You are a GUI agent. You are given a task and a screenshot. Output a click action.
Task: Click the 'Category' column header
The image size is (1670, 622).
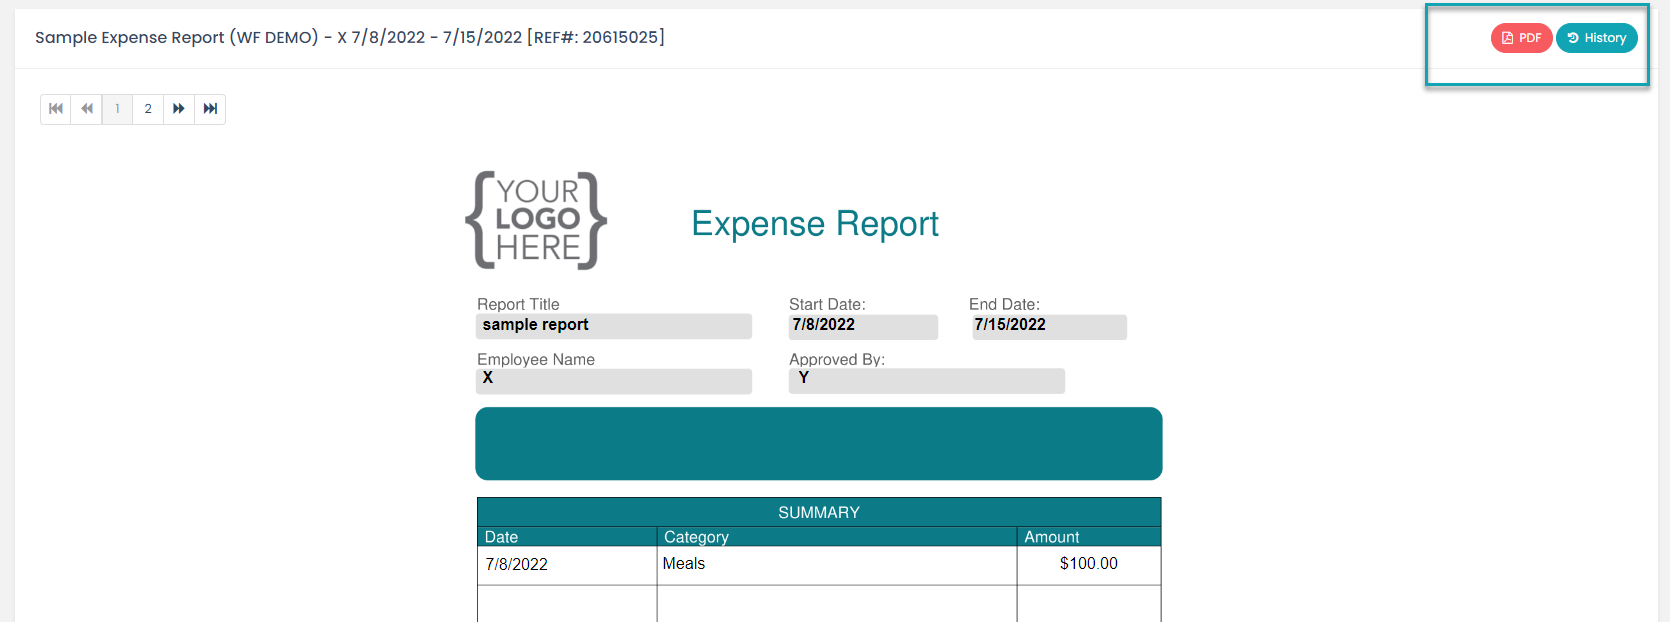837,537
